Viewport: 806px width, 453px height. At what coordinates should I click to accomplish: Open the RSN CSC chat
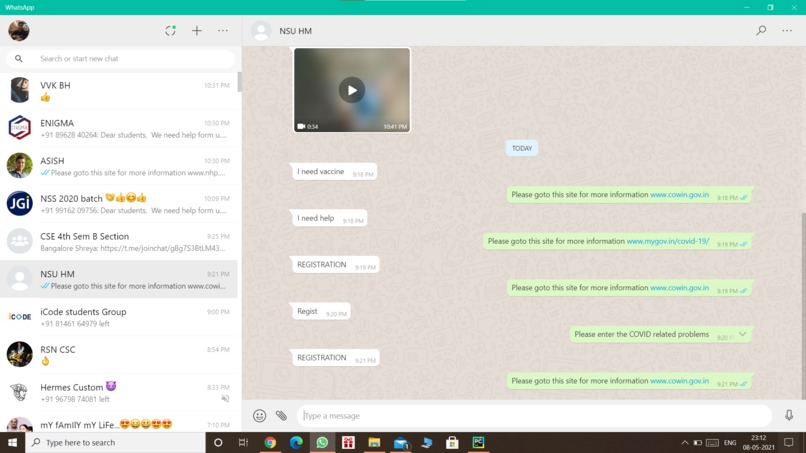tap(119, 354)
